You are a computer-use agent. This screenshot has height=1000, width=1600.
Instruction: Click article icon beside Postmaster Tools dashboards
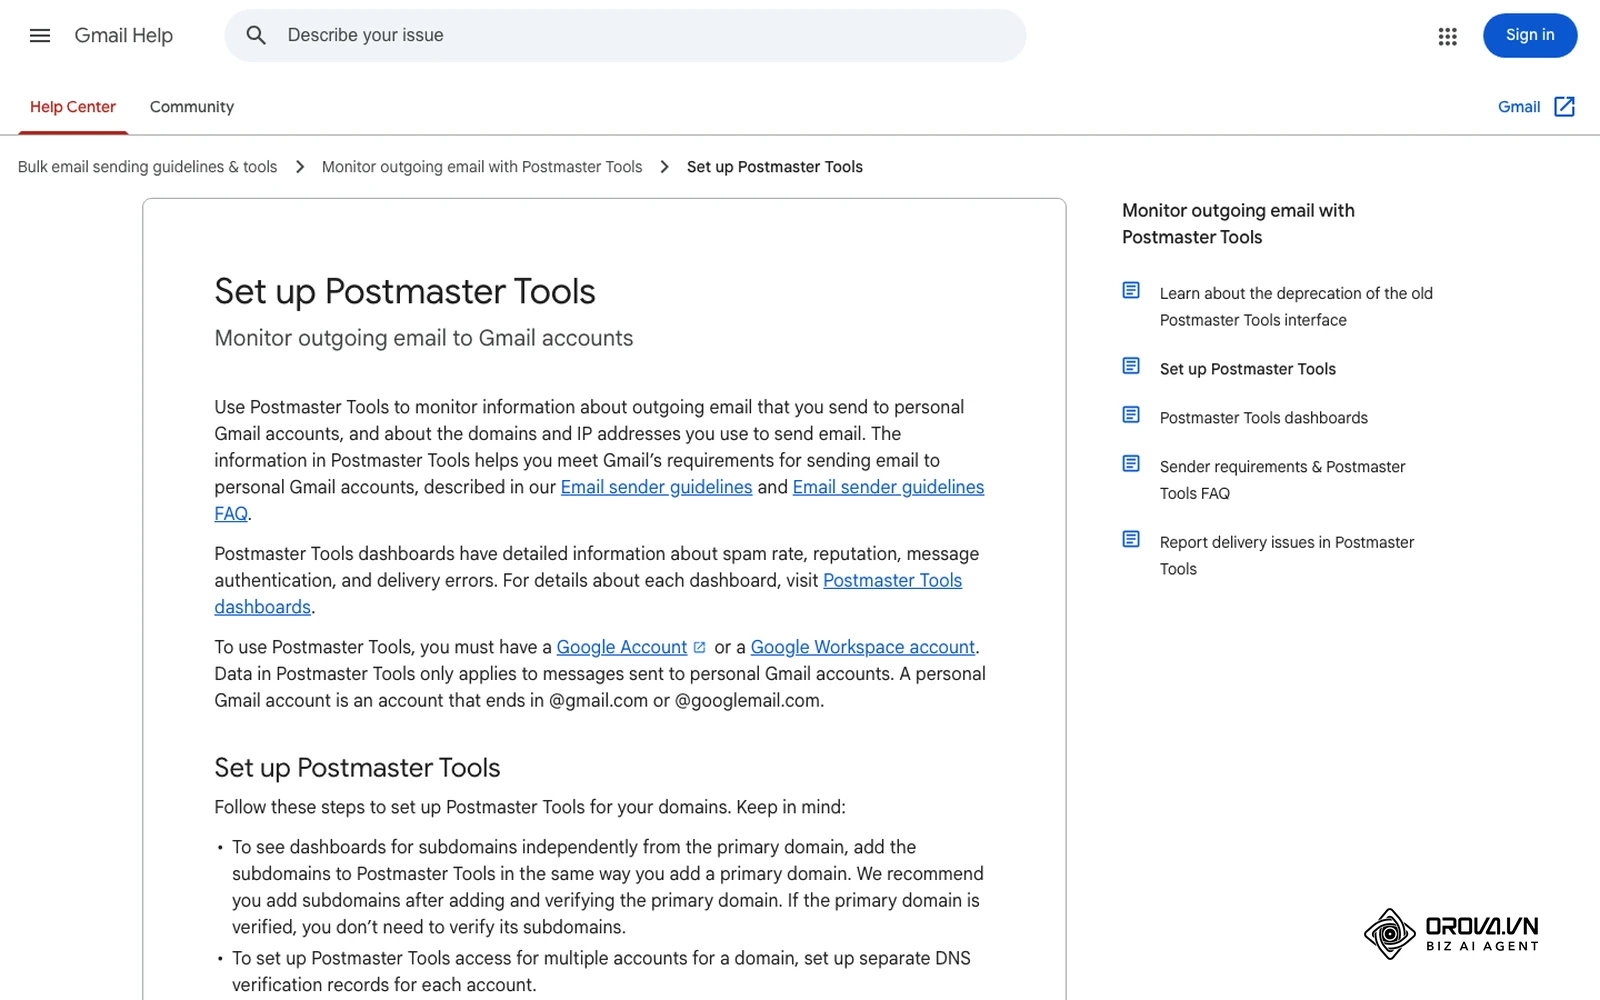1131,415
